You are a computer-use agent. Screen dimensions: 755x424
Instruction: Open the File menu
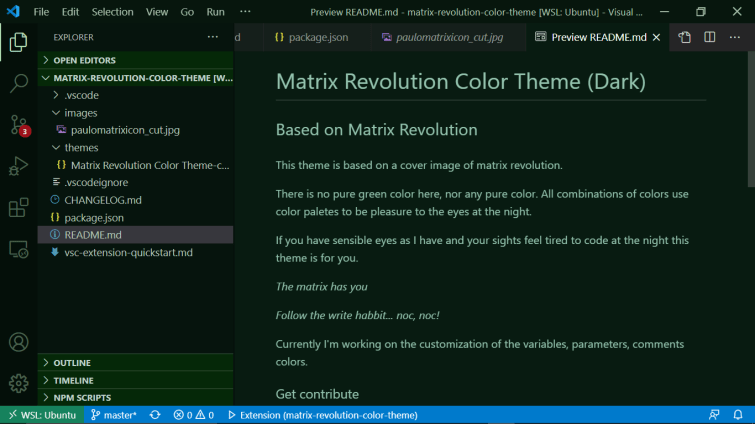(41, 12)
